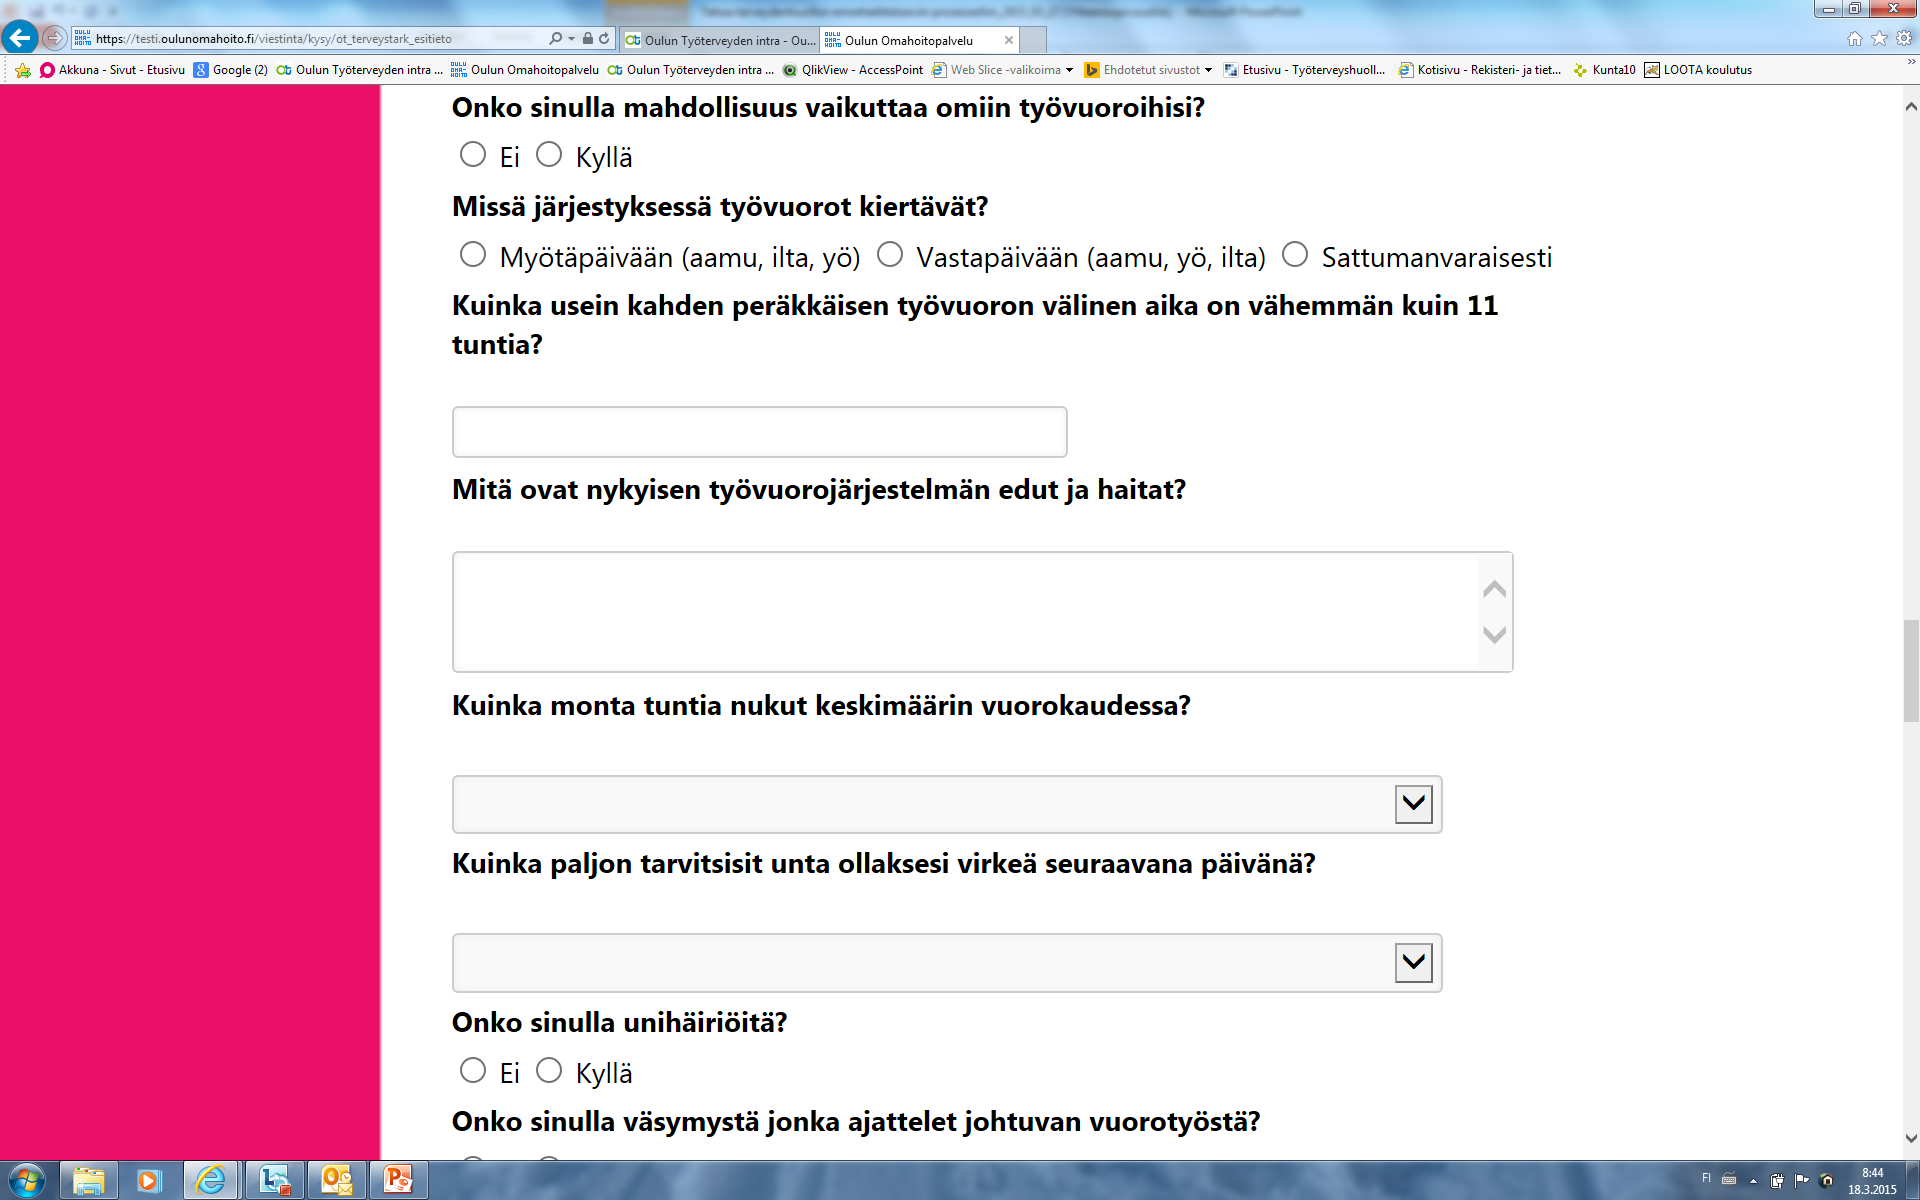Choose the Sattumanvaraisesti option
This screenshot has height=1200, width=1920.
1295,254
